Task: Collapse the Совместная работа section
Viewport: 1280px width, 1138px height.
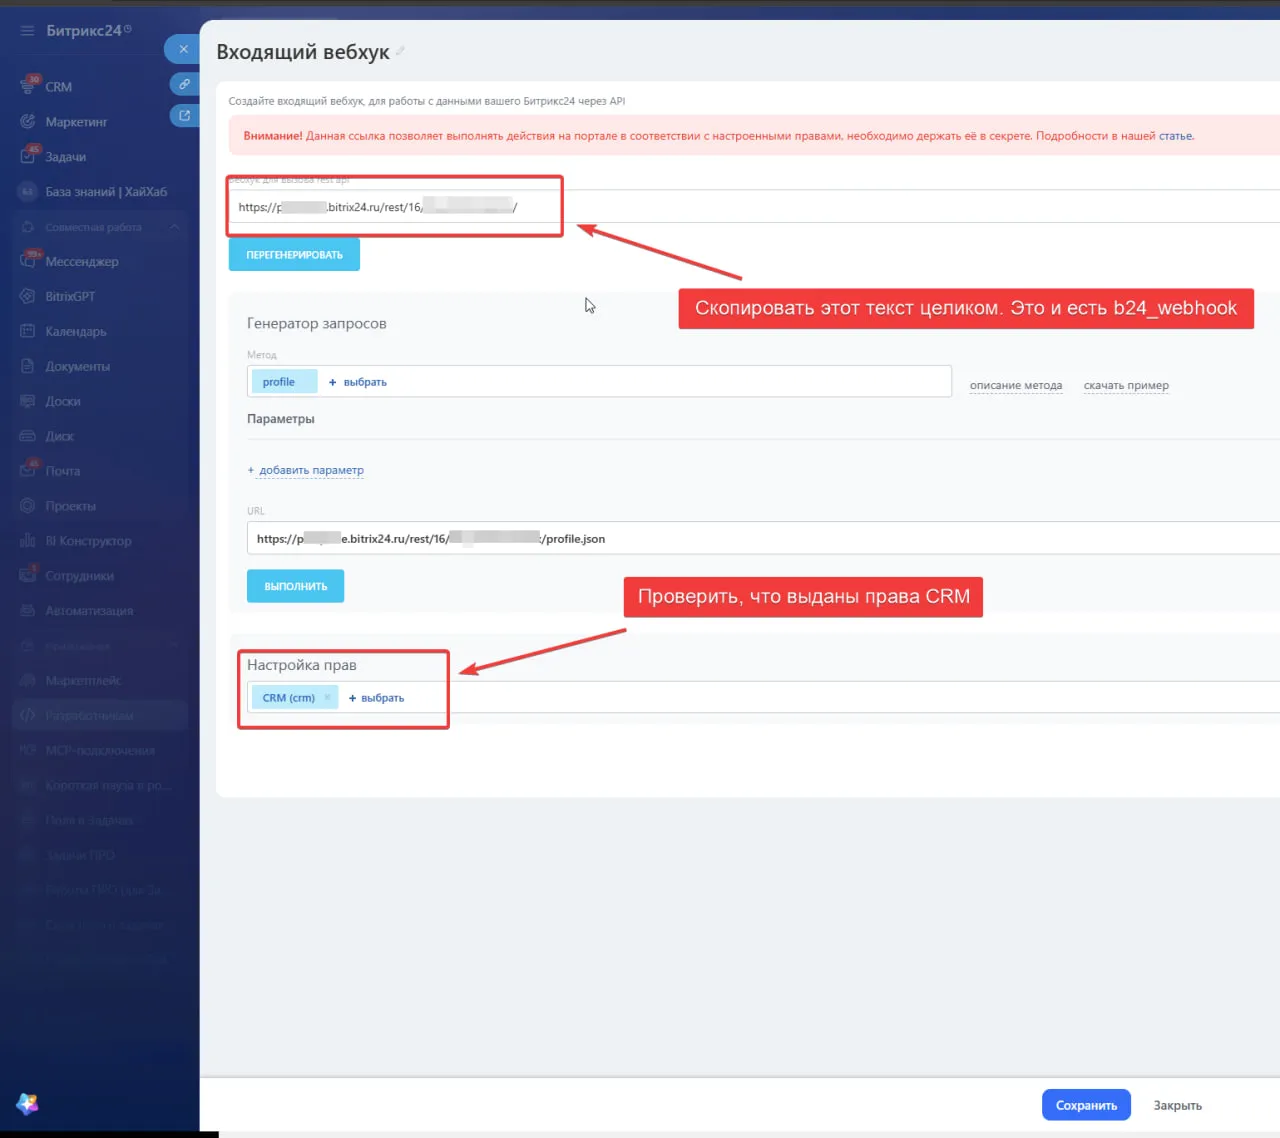Action: click(174, 227)
